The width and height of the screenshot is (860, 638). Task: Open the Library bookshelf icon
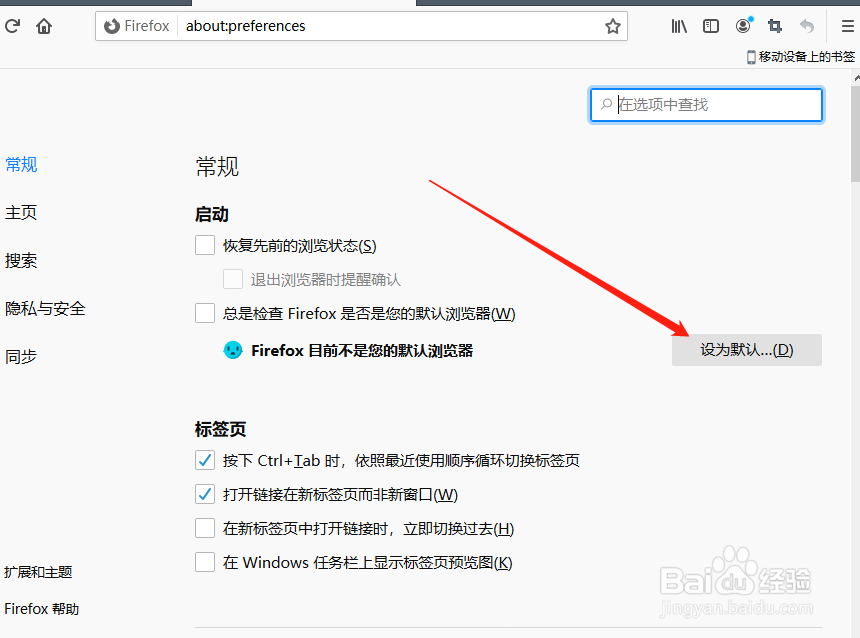click(679, 26)
